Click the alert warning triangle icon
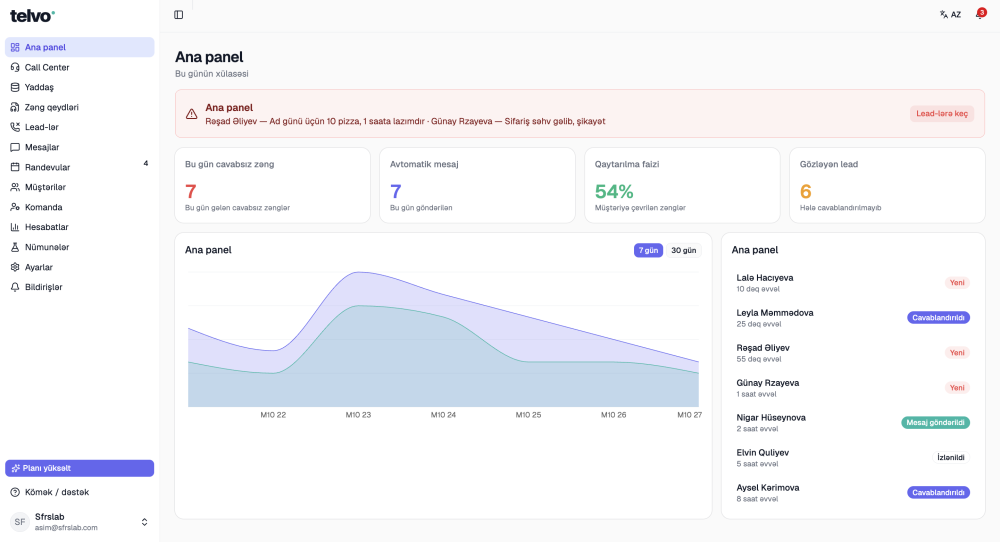 (x=191, y=114)
